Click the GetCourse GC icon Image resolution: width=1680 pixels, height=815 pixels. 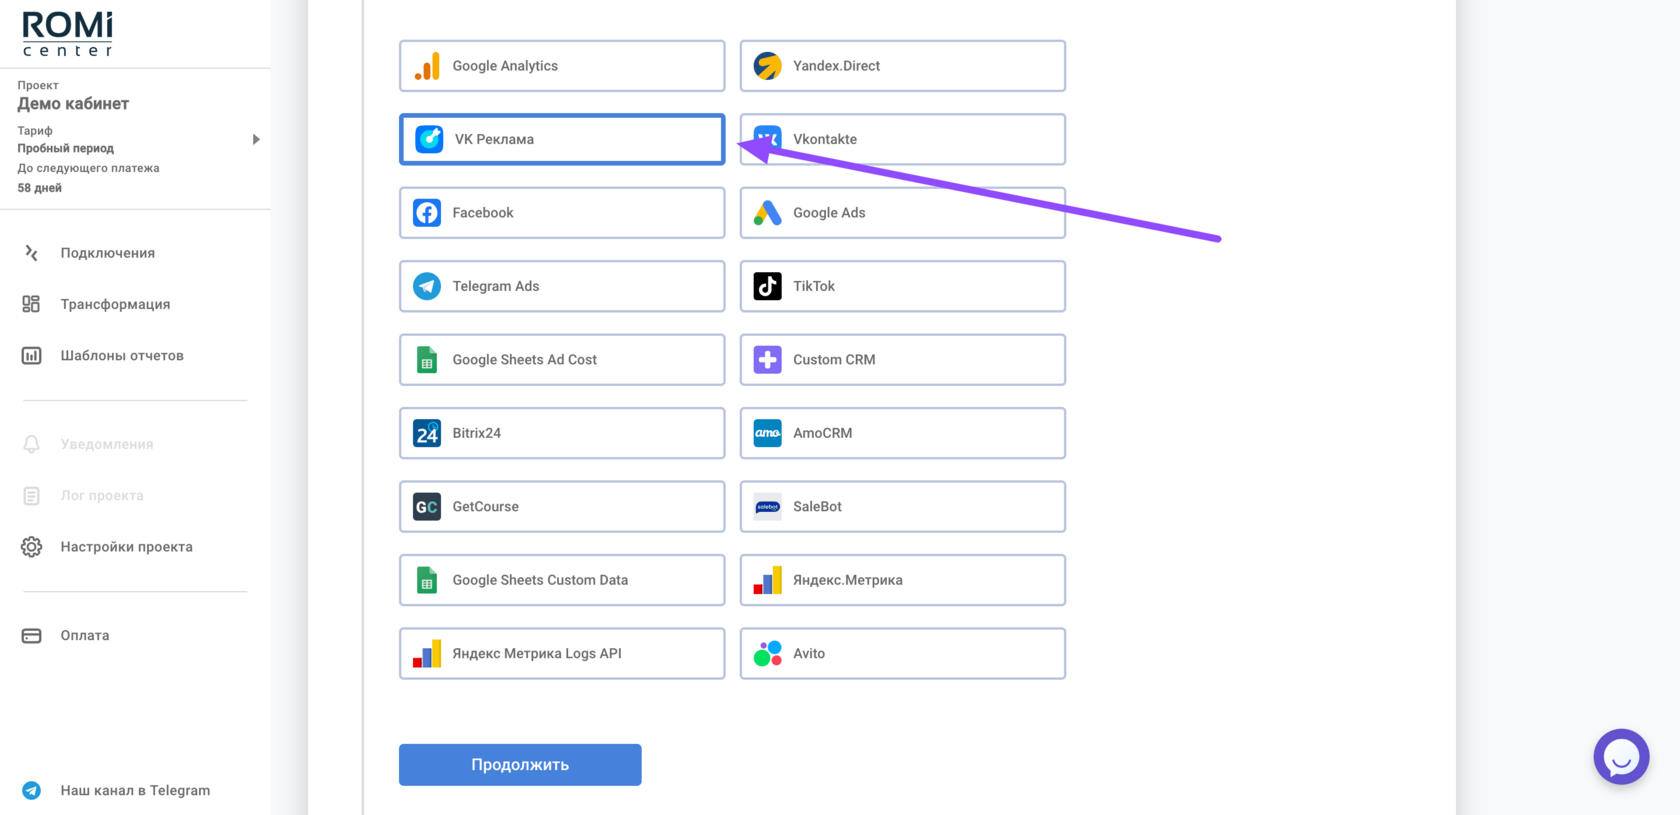[427, 507]
